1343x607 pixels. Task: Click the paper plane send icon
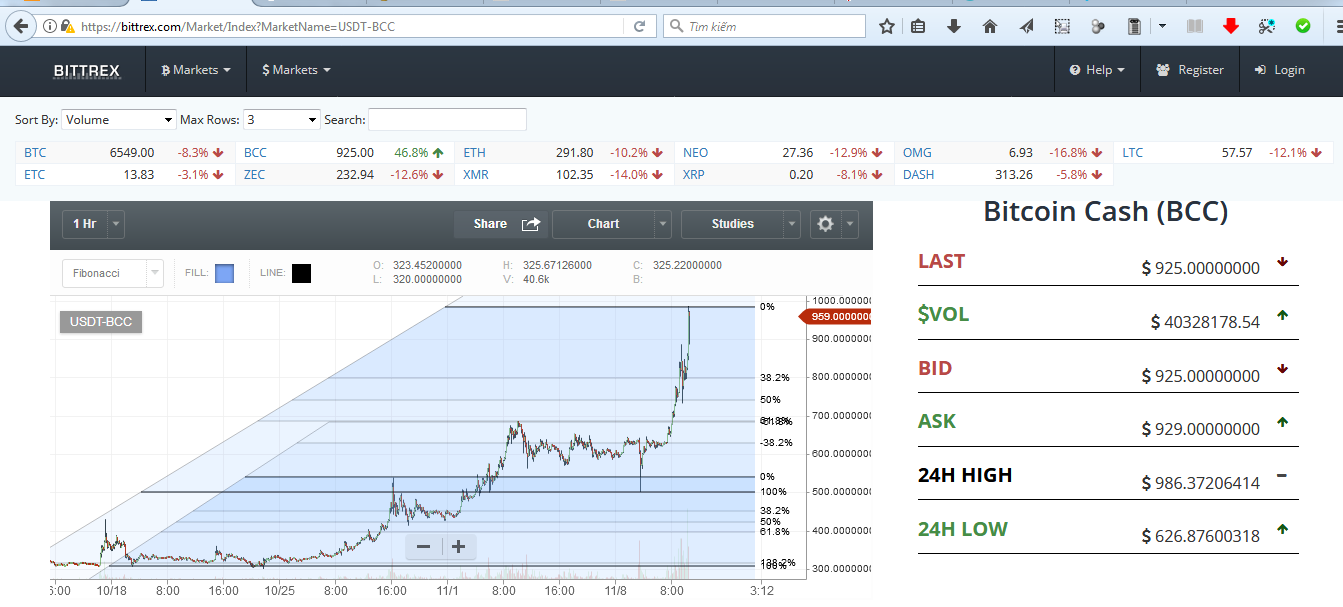tap(1026, 26)
